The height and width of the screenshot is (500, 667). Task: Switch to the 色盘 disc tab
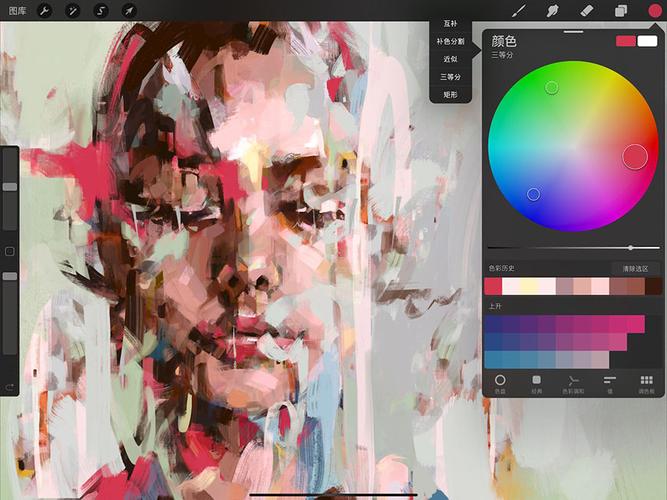tap(500, 383)
